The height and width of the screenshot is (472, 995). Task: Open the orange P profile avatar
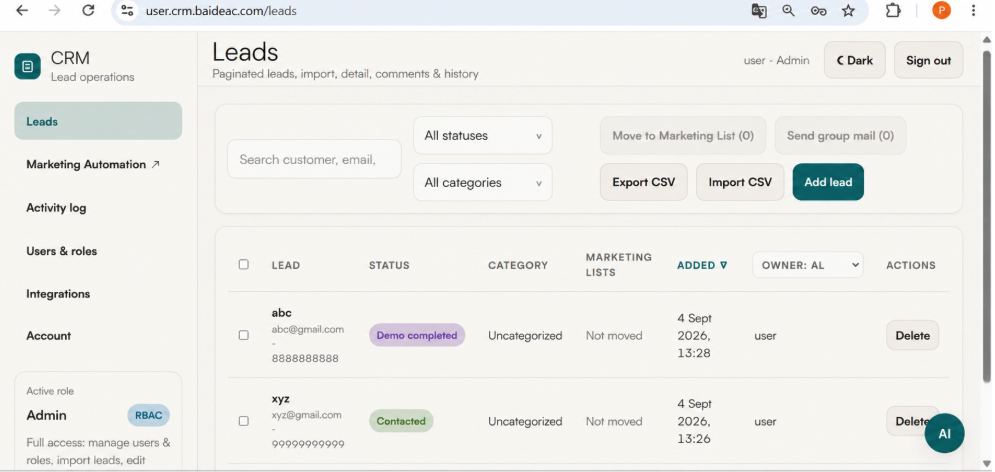click(x=941, y=10)
